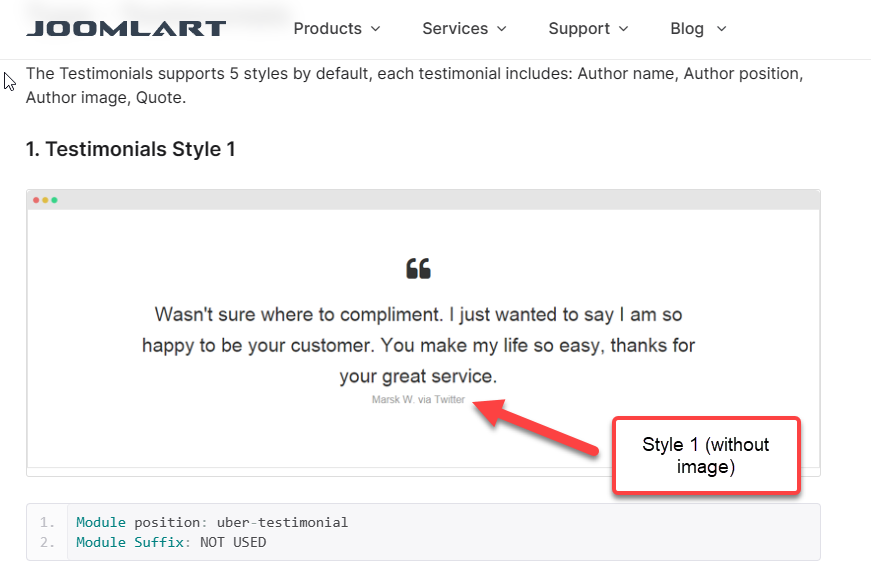Click the quotation mark icon in the testimonial
Viewport: 871px width, 578px height.
(418, 268)
